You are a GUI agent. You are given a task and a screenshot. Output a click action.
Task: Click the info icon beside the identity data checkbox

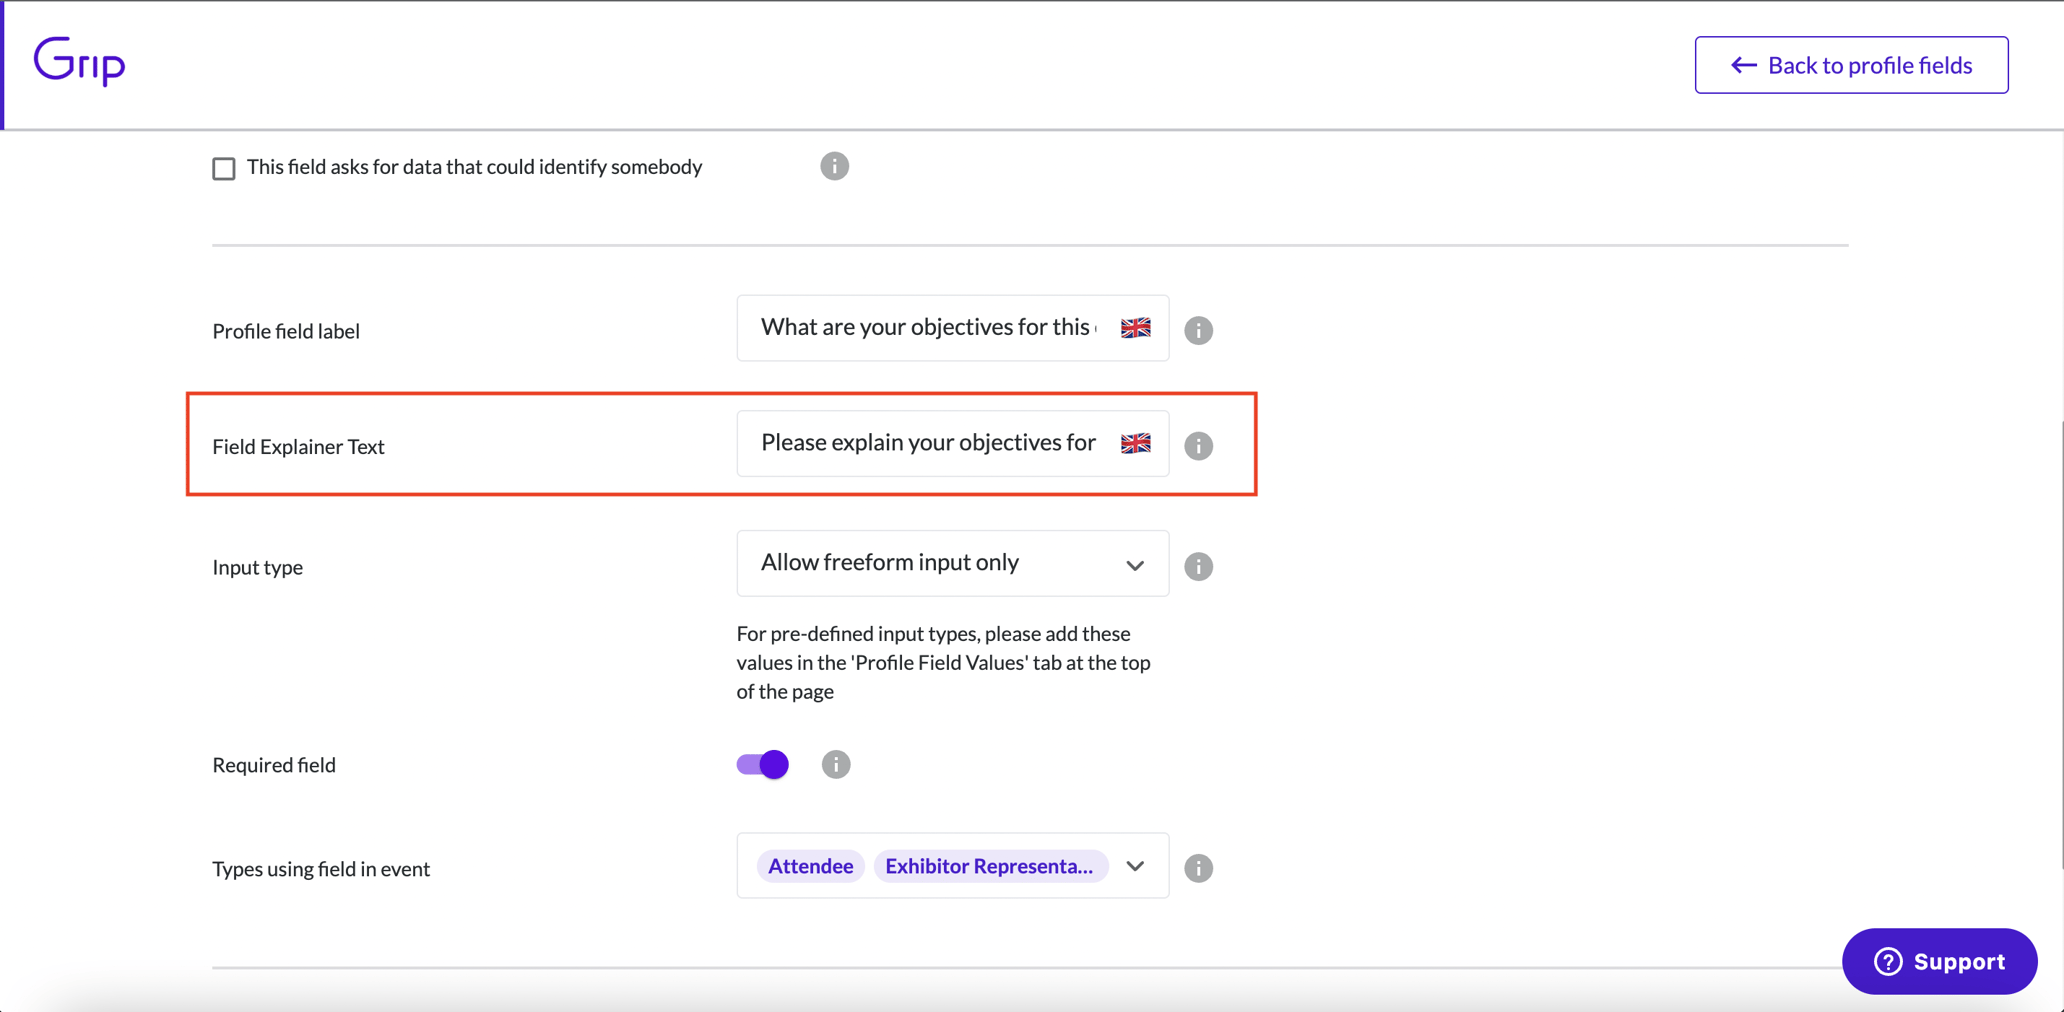click(835, 166)
